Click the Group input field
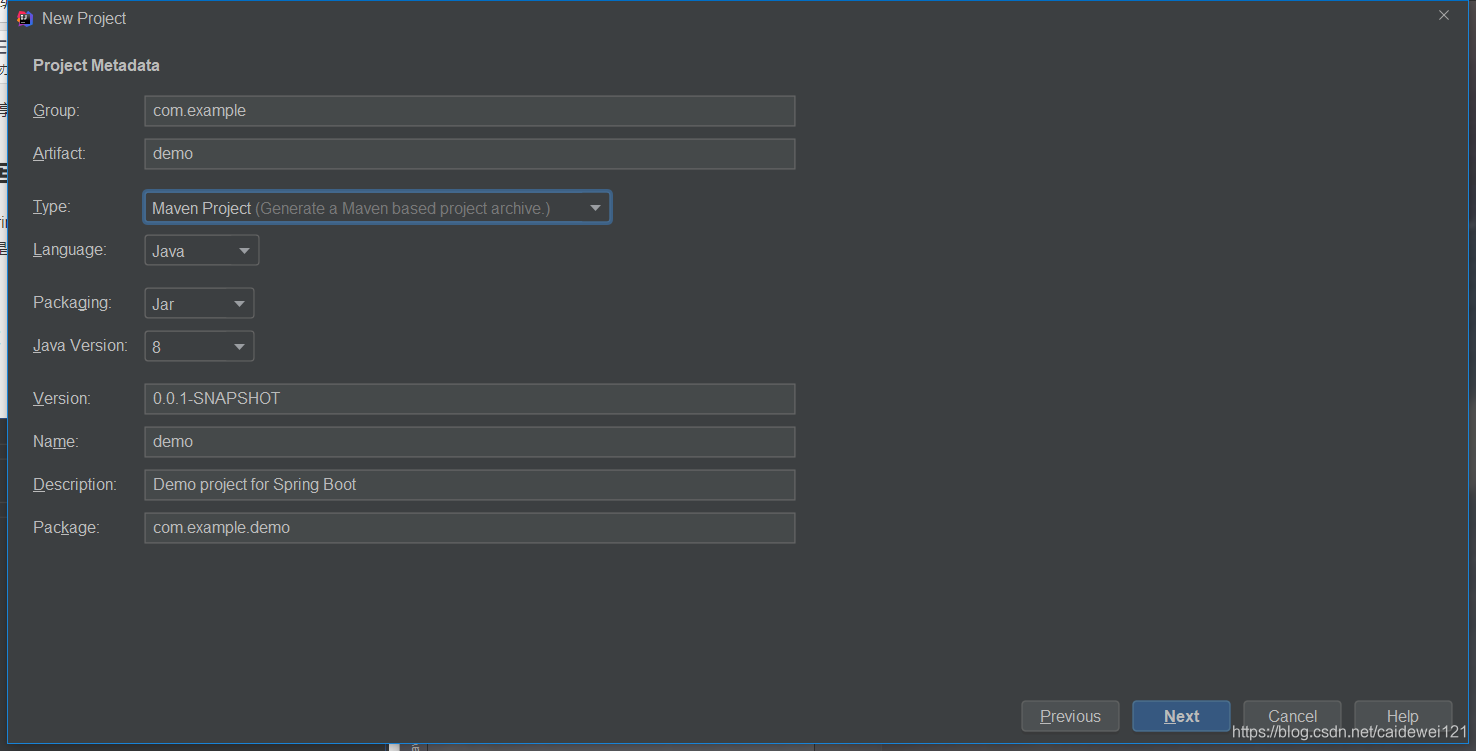The width and height of the screenshot is (1476, 751). pyautogui.click(x=469, y=111)
